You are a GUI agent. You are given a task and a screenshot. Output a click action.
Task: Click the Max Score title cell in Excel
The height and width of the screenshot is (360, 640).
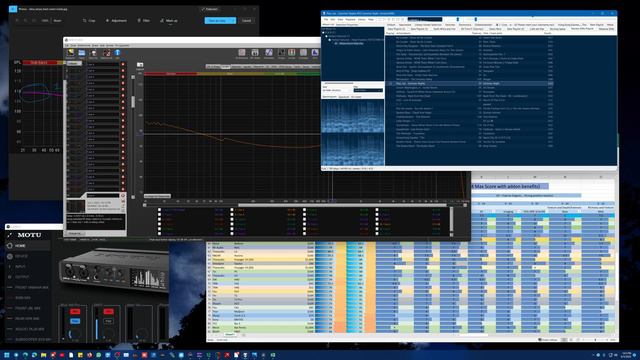[x=509, y=186]
